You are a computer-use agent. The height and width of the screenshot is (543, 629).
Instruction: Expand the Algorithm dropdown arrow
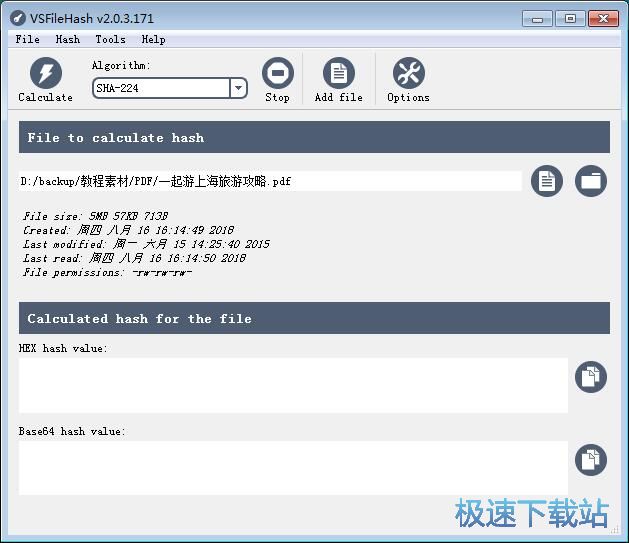[239, 88]
